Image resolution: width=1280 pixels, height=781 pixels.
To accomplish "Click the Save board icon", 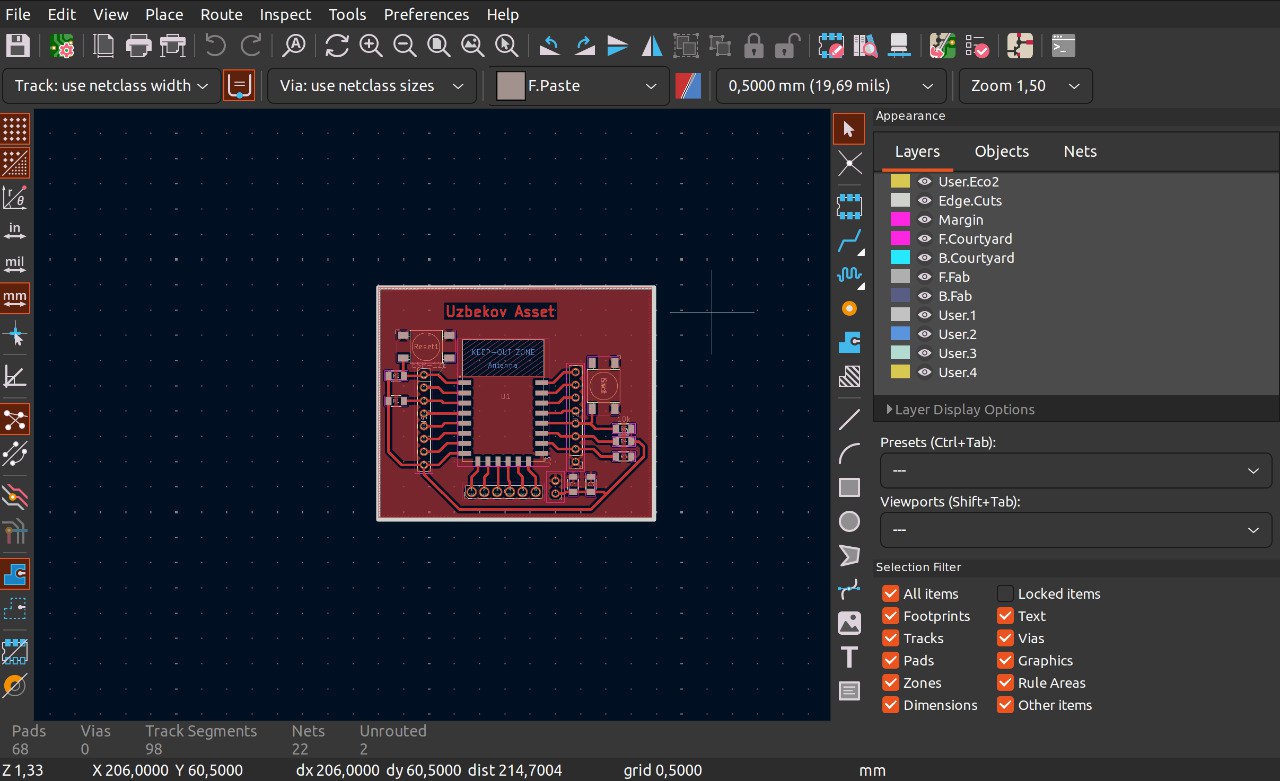I will click(x=18, y=45).
